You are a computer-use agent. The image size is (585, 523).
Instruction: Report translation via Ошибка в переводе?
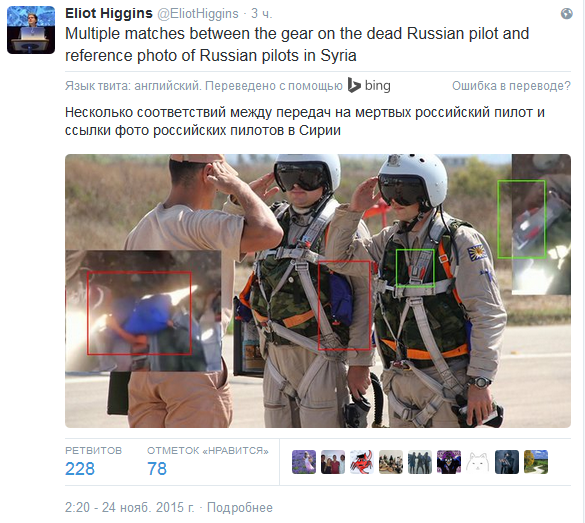(x=511, y=86)
